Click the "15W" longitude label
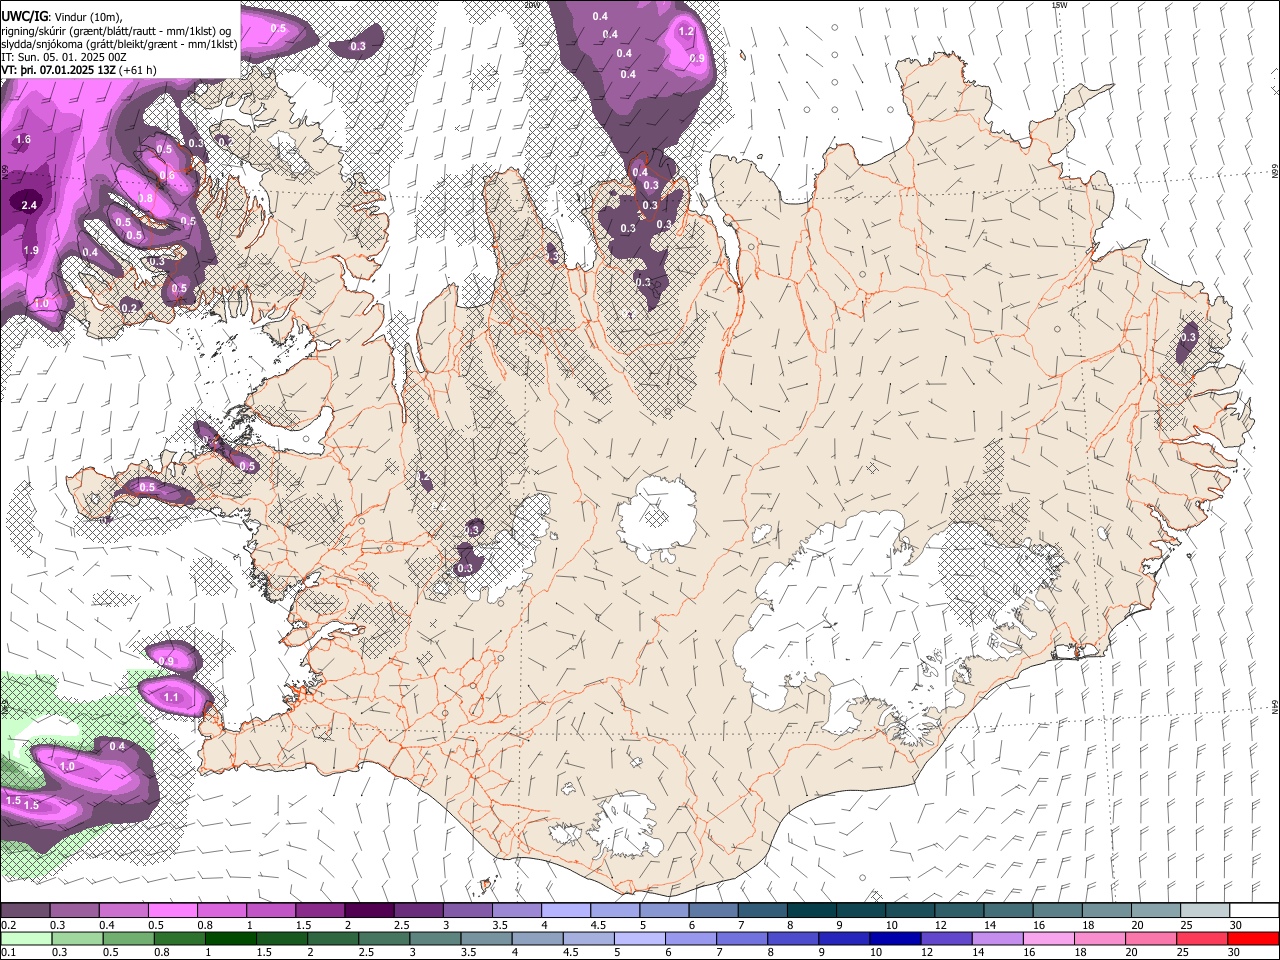1280x960 pixels. click(x=1059, y=5)
